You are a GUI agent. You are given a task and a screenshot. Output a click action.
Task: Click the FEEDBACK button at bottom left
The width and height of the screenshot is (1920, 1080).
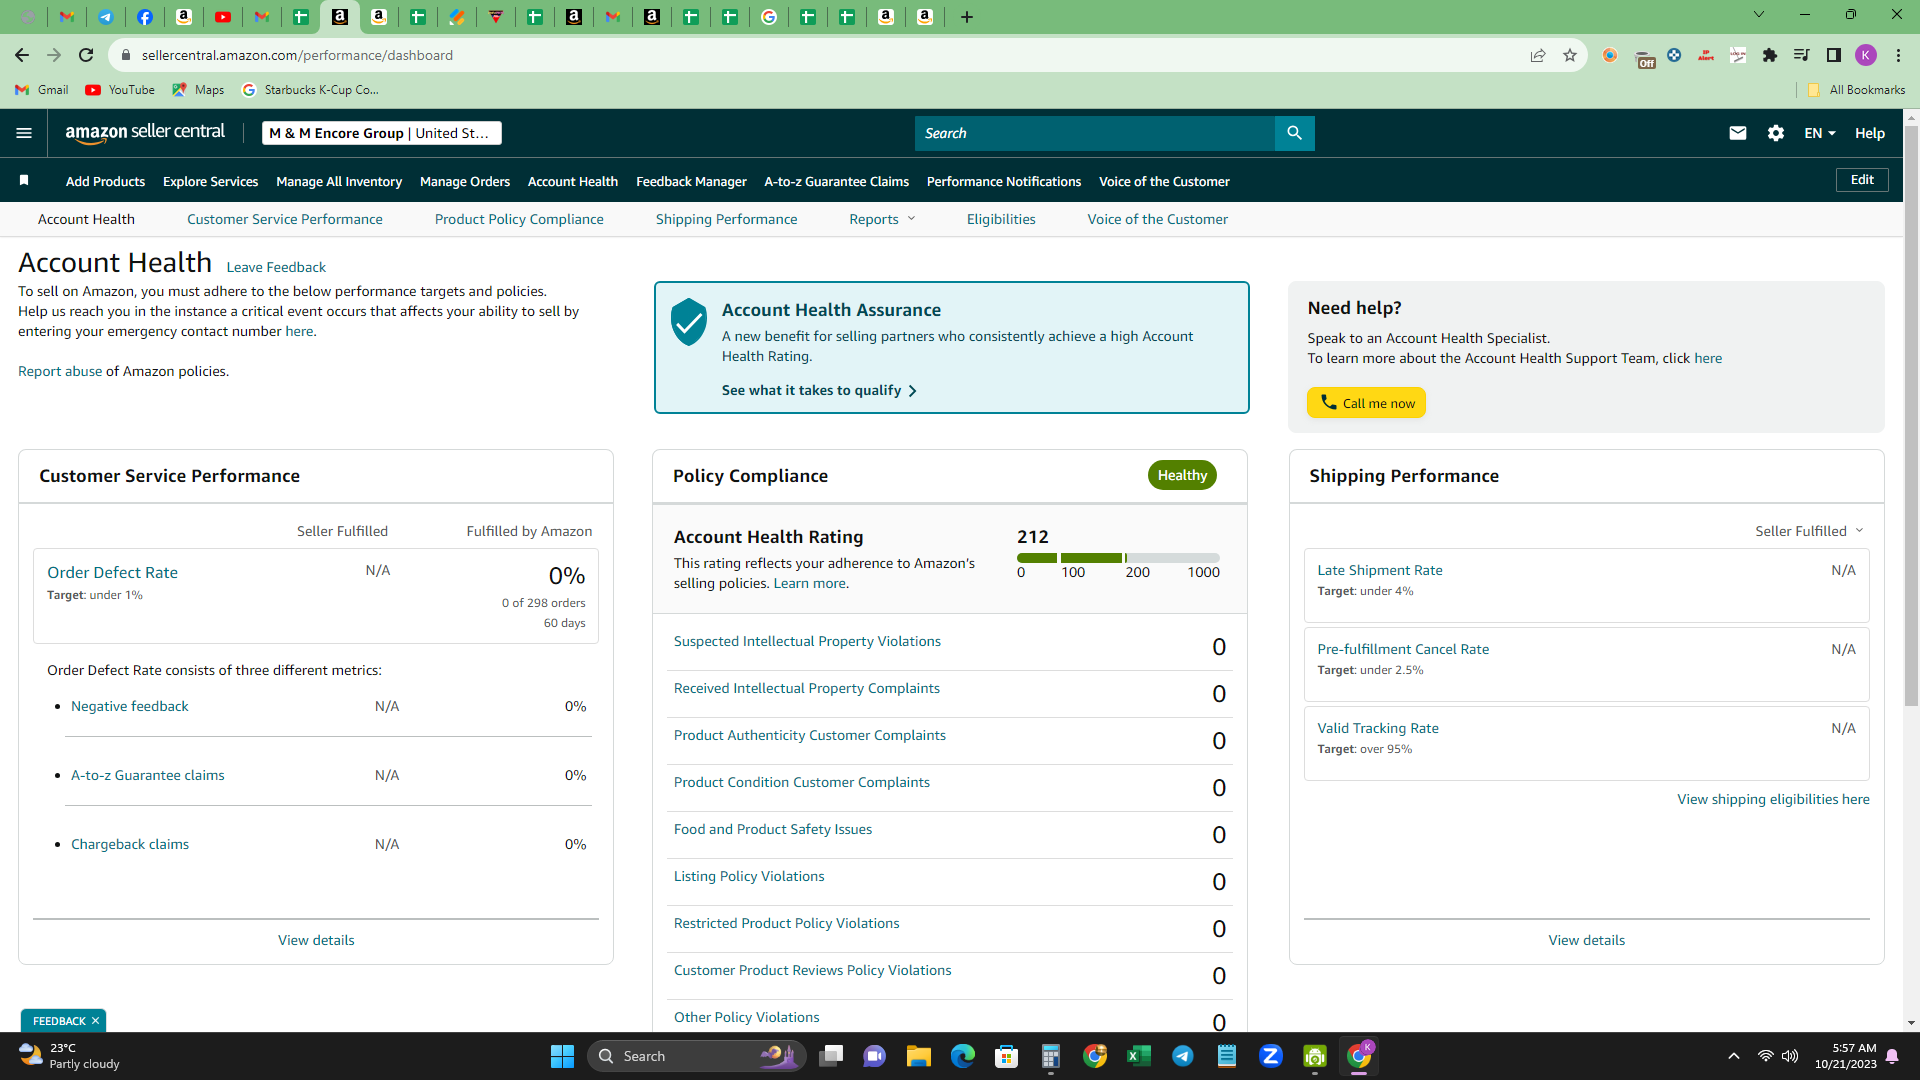(x=59, y=1021)
